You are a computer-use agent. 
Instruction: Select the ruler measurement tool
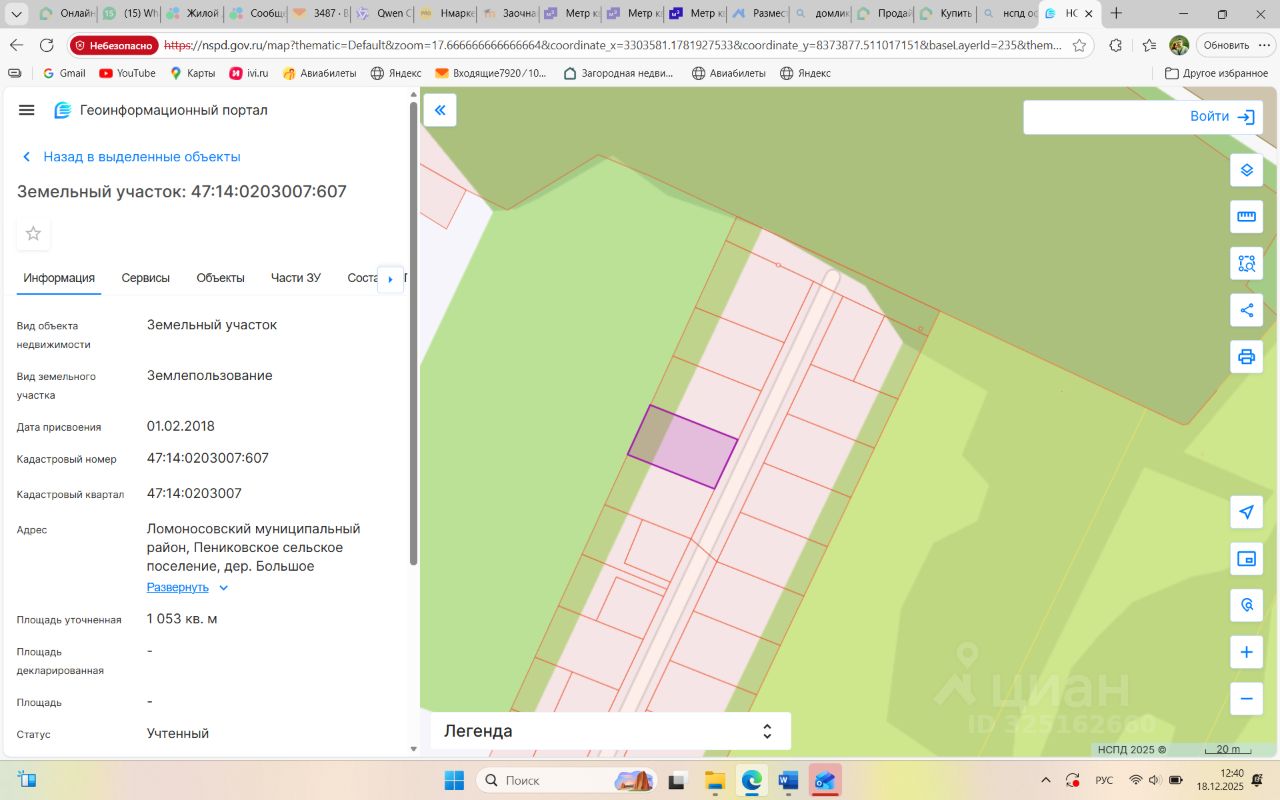click(x=1246, y=216)
